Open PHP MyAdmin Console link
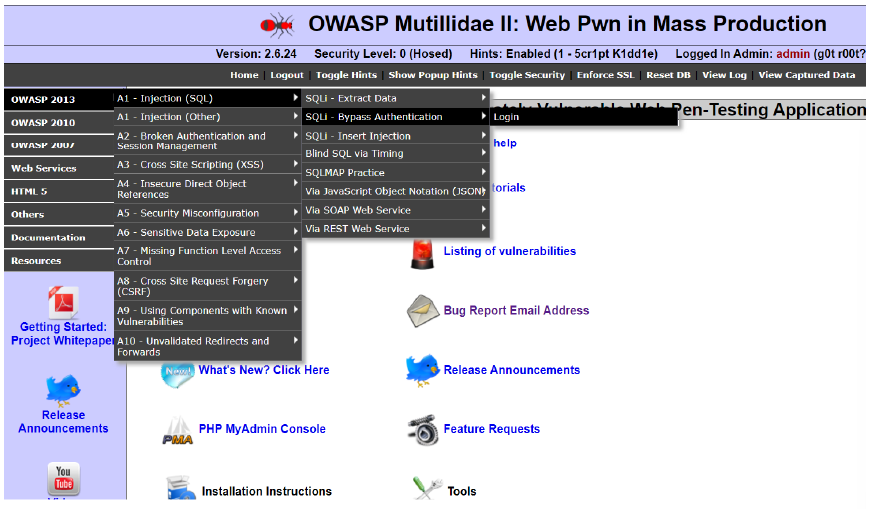 click(x=262, y=429)
